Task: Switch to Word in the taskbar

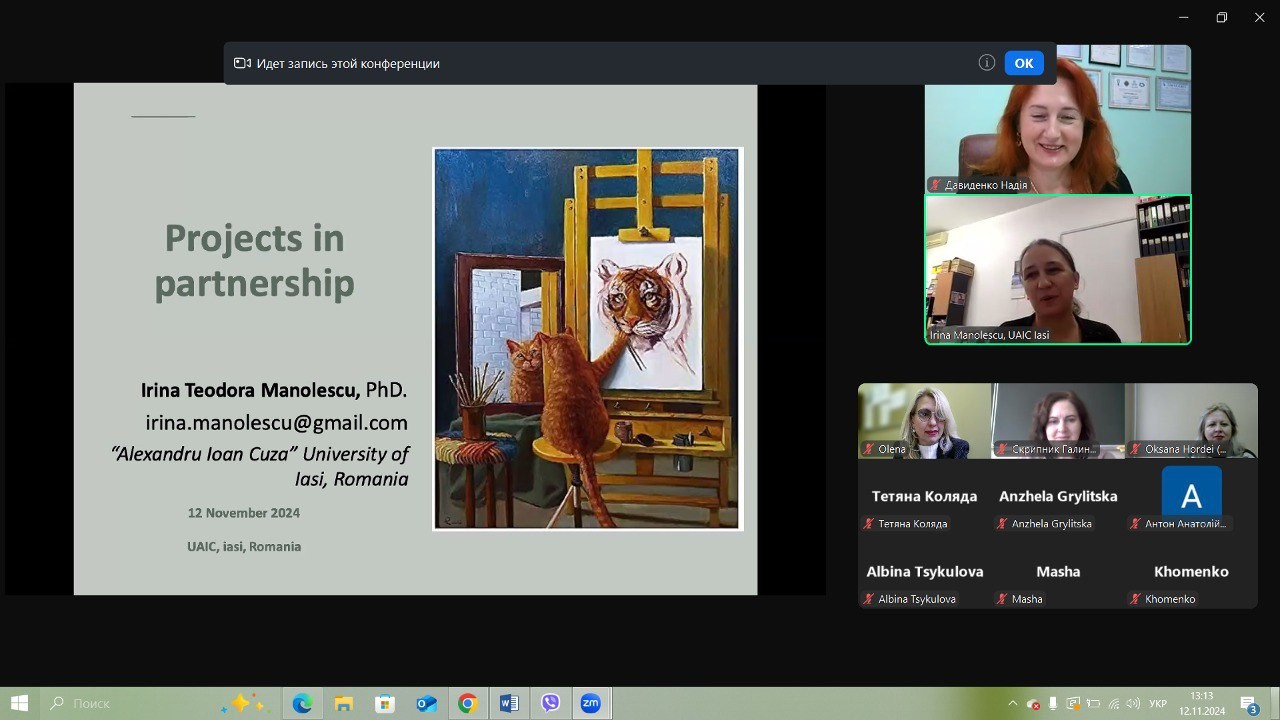Action: pos(509,704)
